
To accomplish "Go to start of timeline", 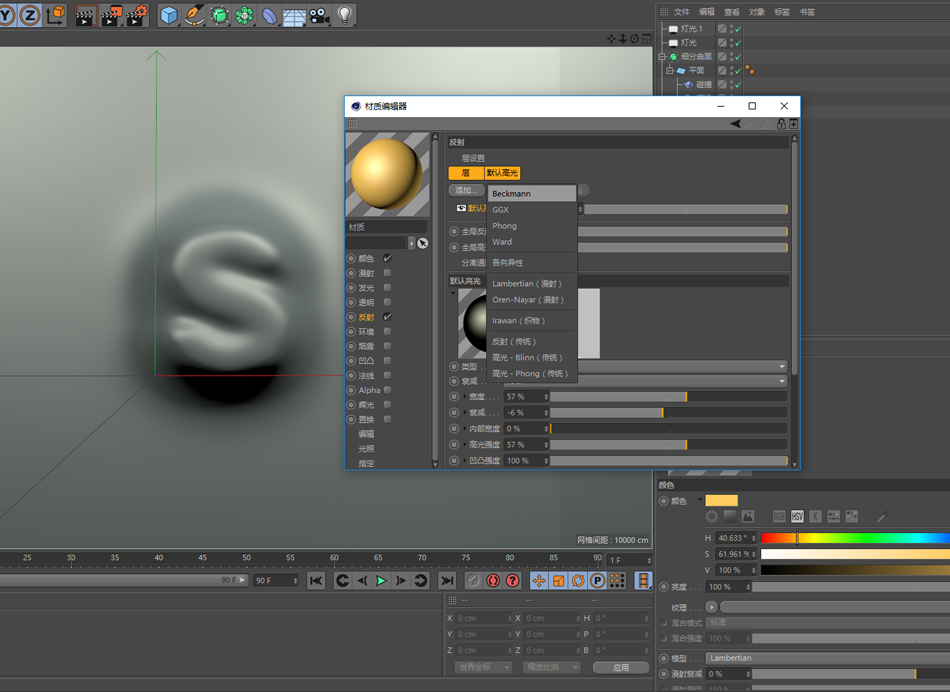I will coord(316,581).
